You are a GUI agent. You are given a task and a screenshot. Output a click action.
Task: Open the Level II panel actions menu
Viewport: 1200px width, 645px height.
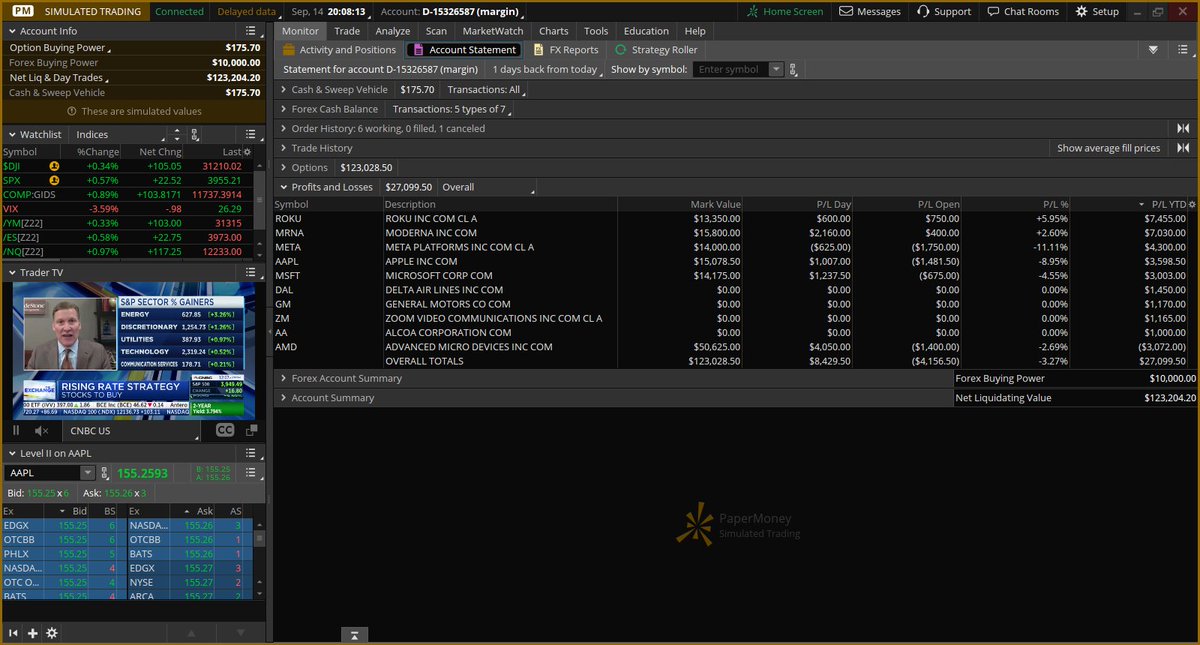tap(249, 453)
